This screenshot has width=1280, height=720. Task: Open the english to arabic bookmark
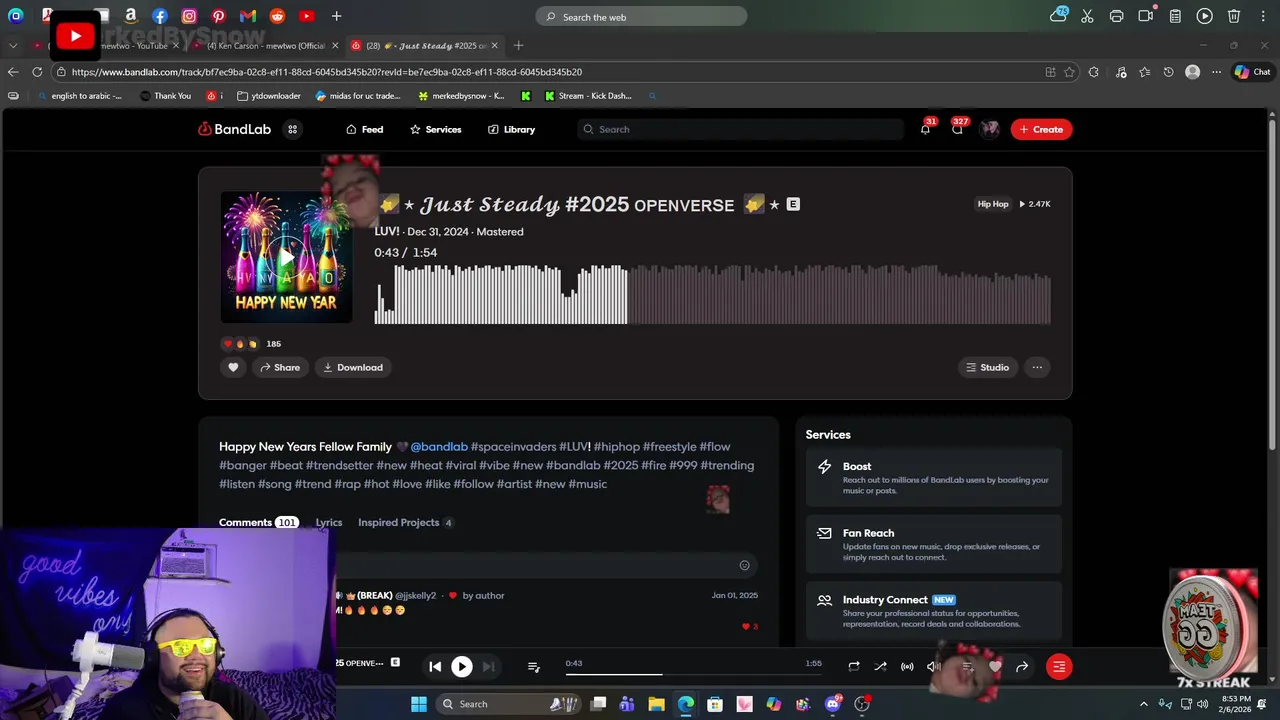pyautogui.click(x=78, y=96)
